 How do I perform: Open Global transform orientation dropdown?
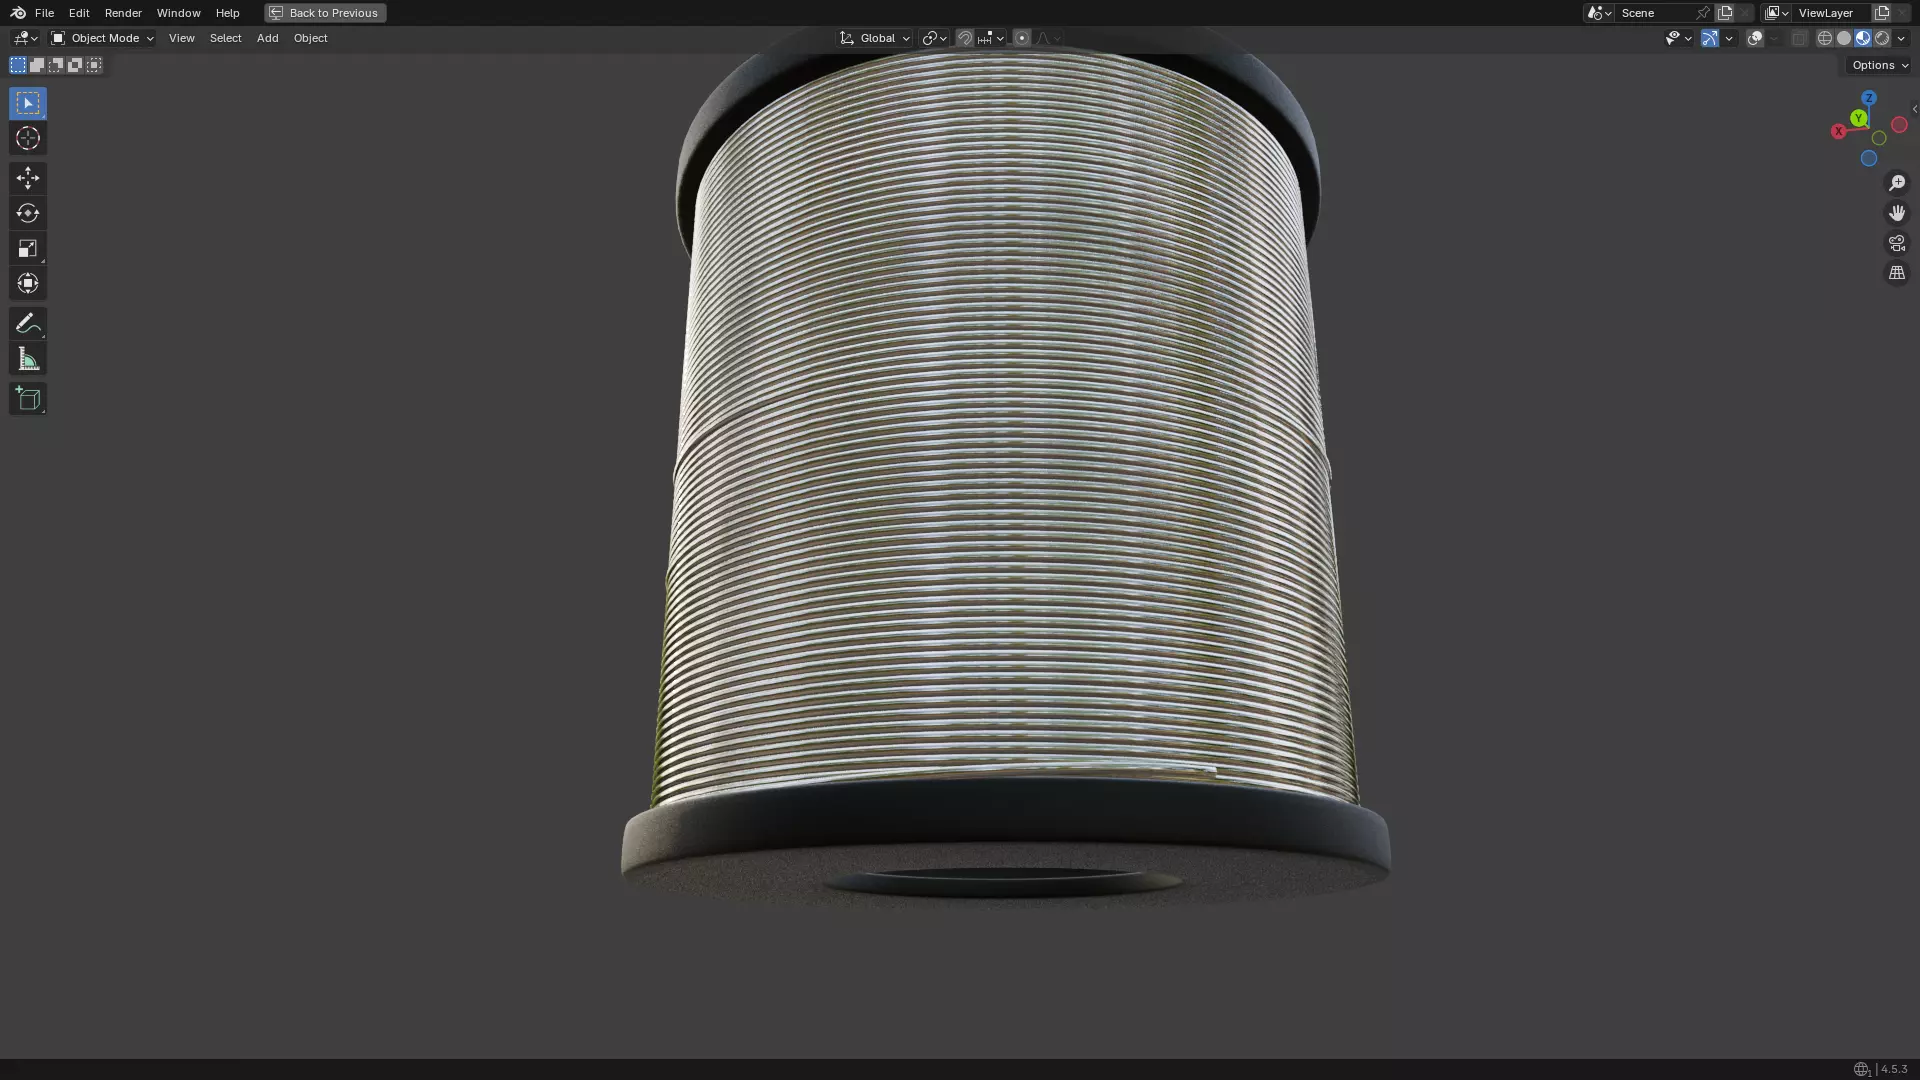pos(874,38)
